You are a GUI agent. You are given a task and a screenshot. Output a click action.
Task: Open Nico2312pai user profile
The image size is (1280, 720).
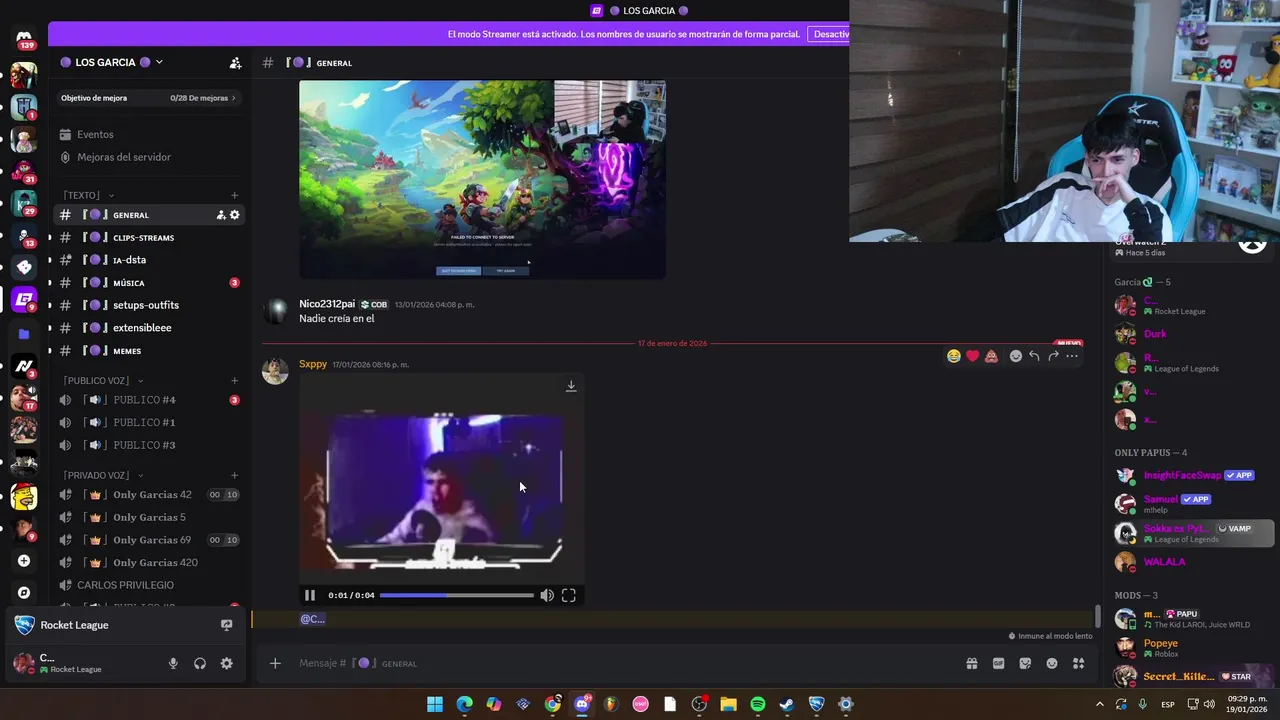[327, 304]
